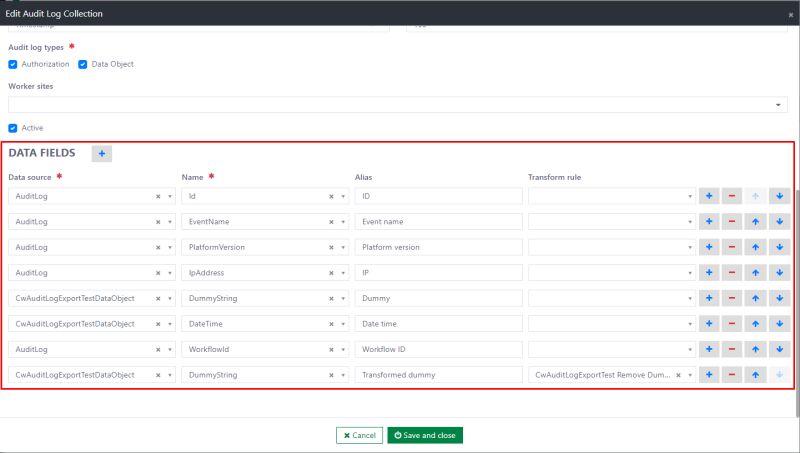The height and width of the screenshot is (453, 800).
Task: Add row after the EventName field
Action: tap(709, 221)
